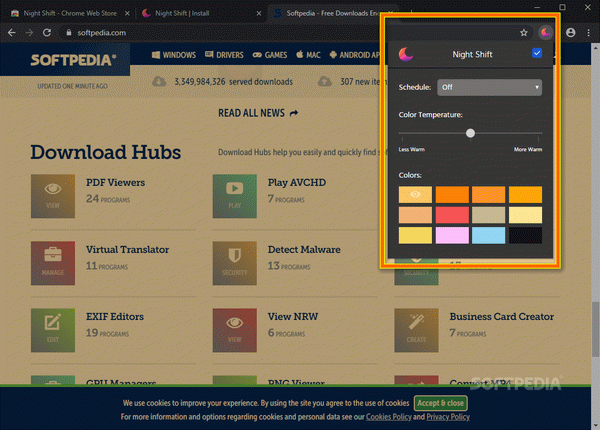Open the EXIF Editors title link
600x430 pixels.
115,316
